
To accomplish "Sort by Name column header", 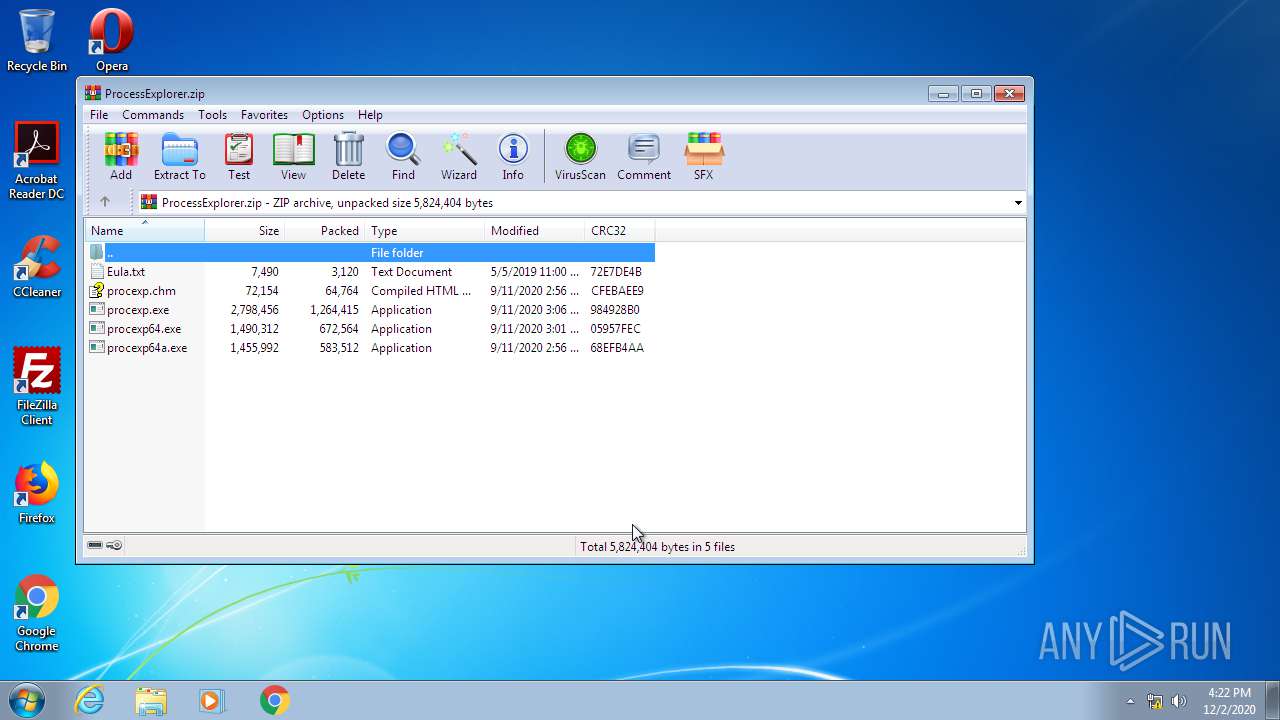I will pos(145,231).
